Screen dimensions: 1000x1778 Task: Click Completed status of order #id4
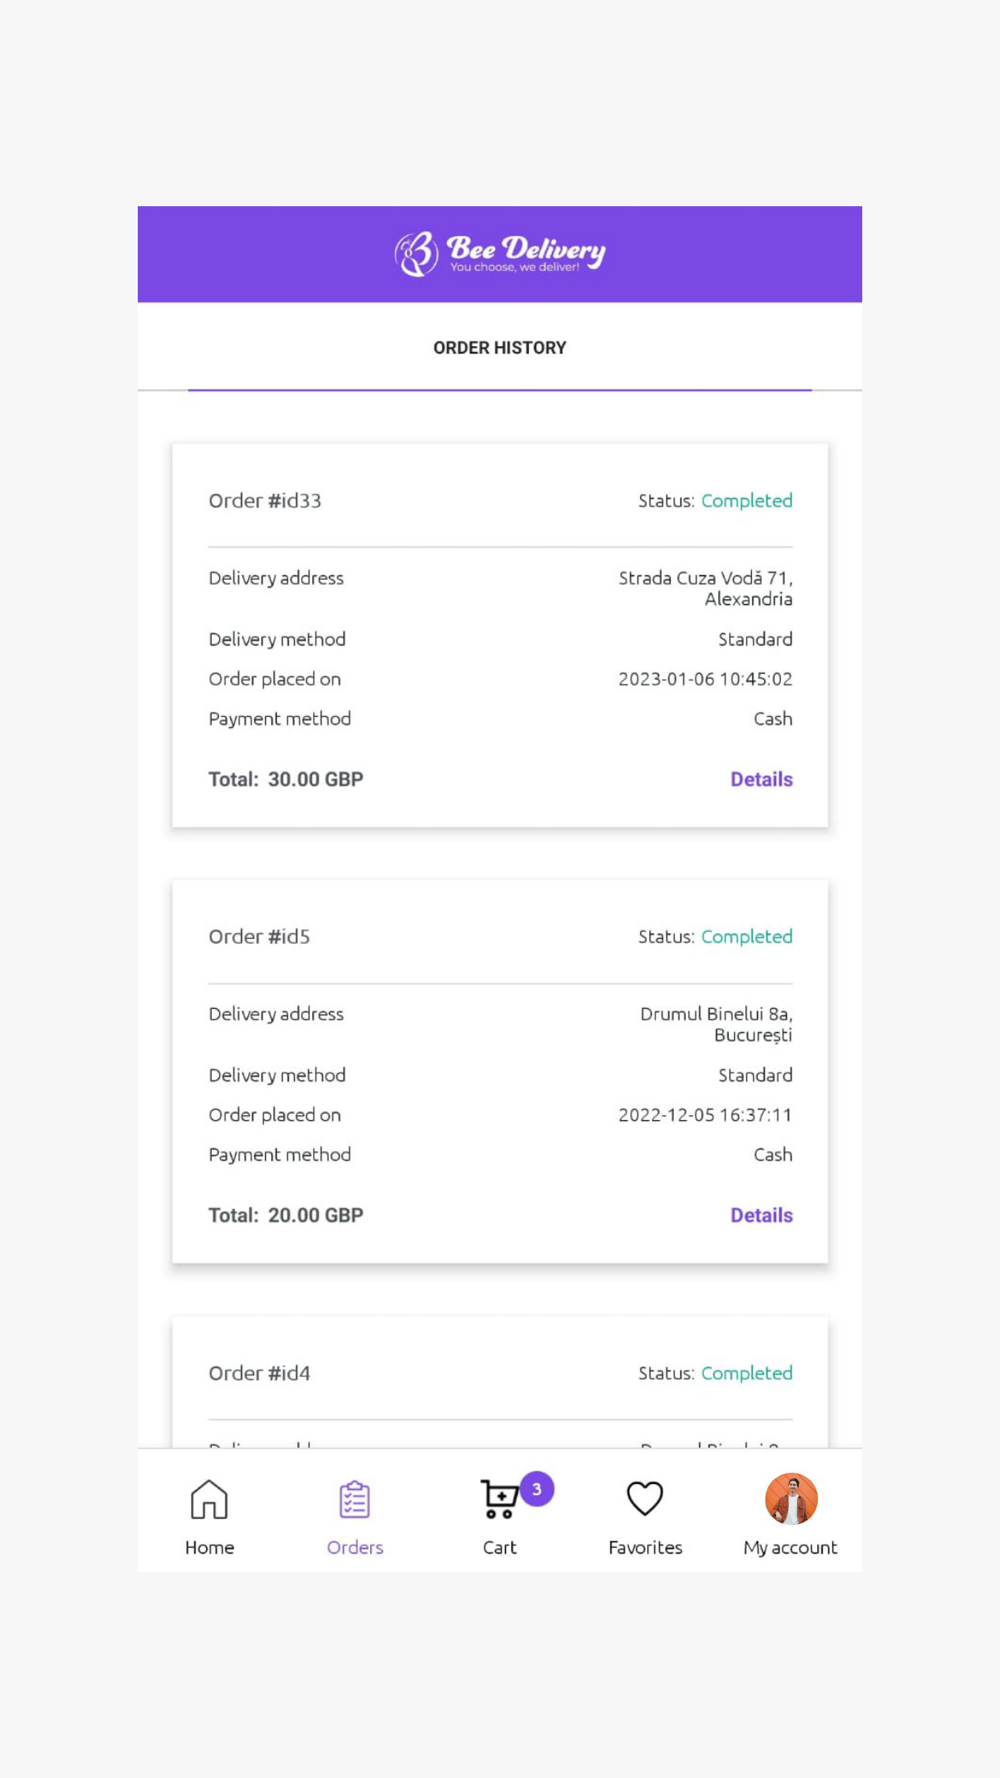pos(746,1374)
